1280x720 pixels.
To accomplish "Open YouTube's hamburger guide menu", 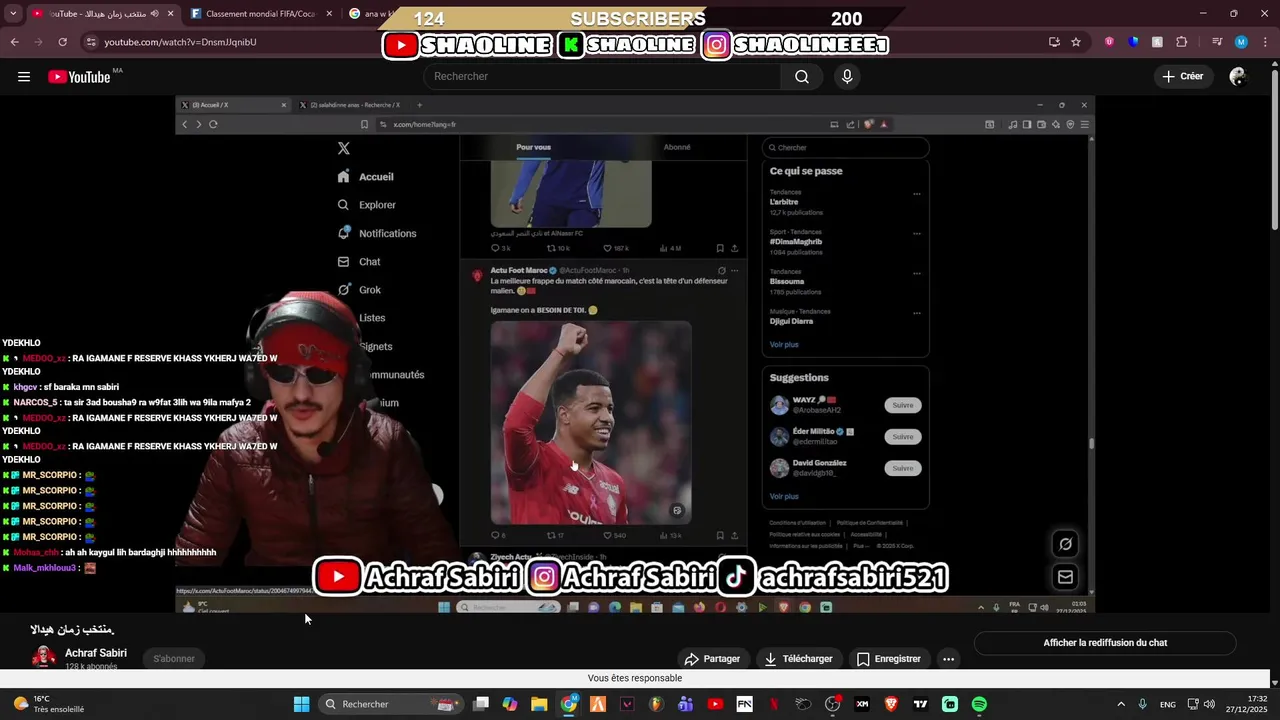I will pos(24,76).
